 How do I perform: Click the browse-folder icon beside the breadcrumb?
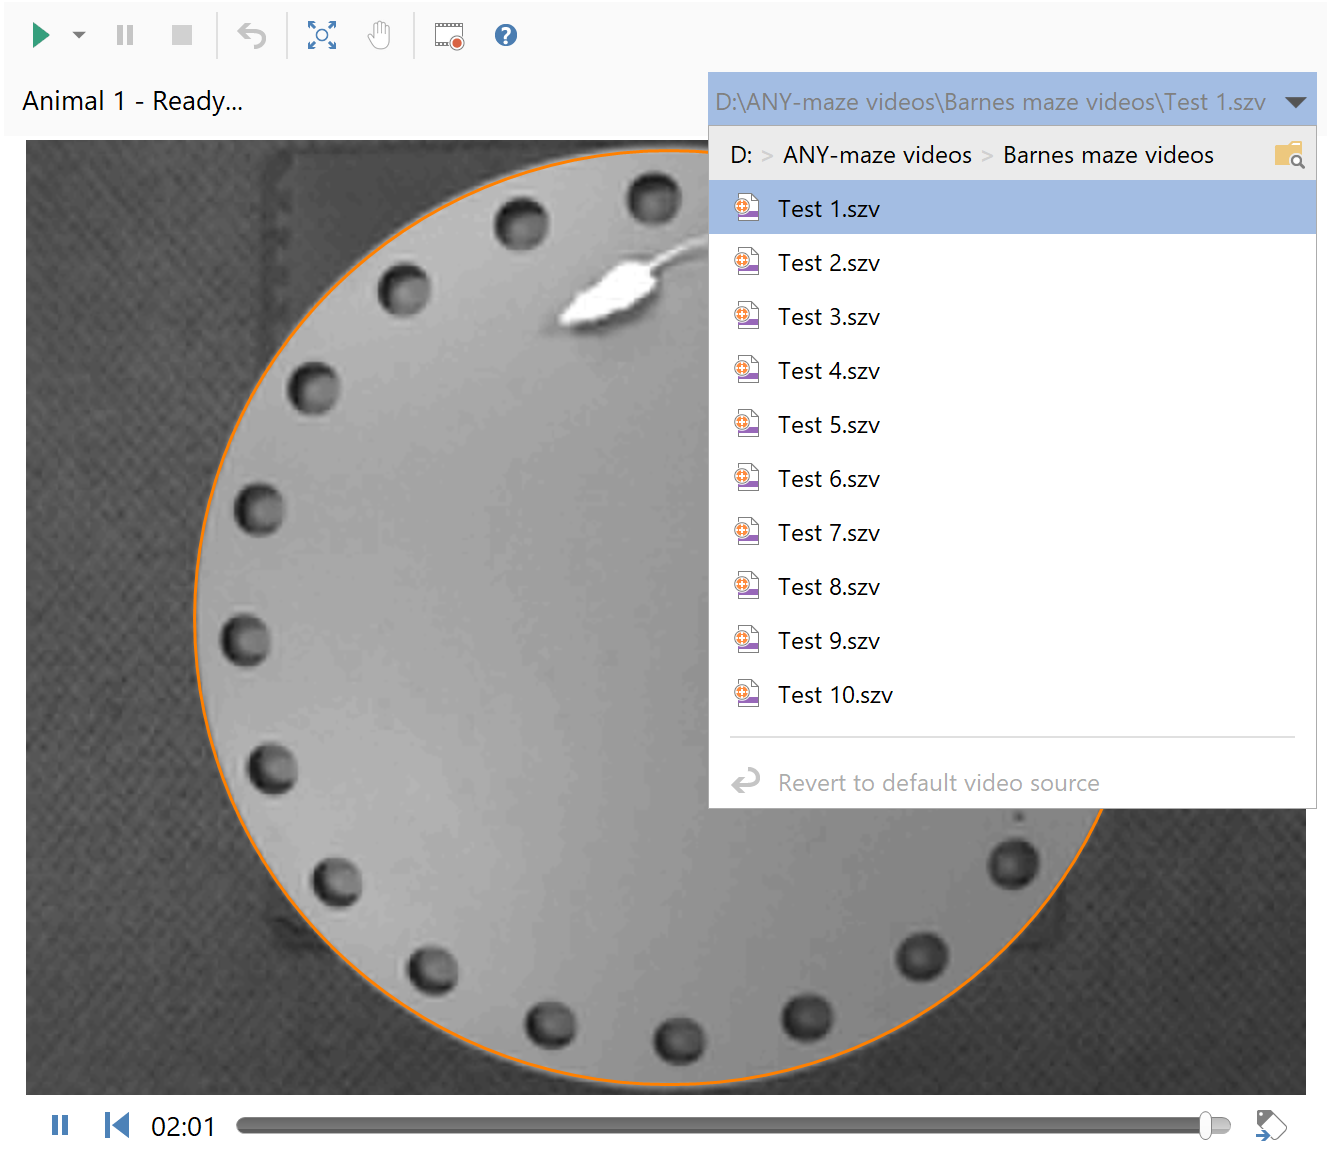1289,155
